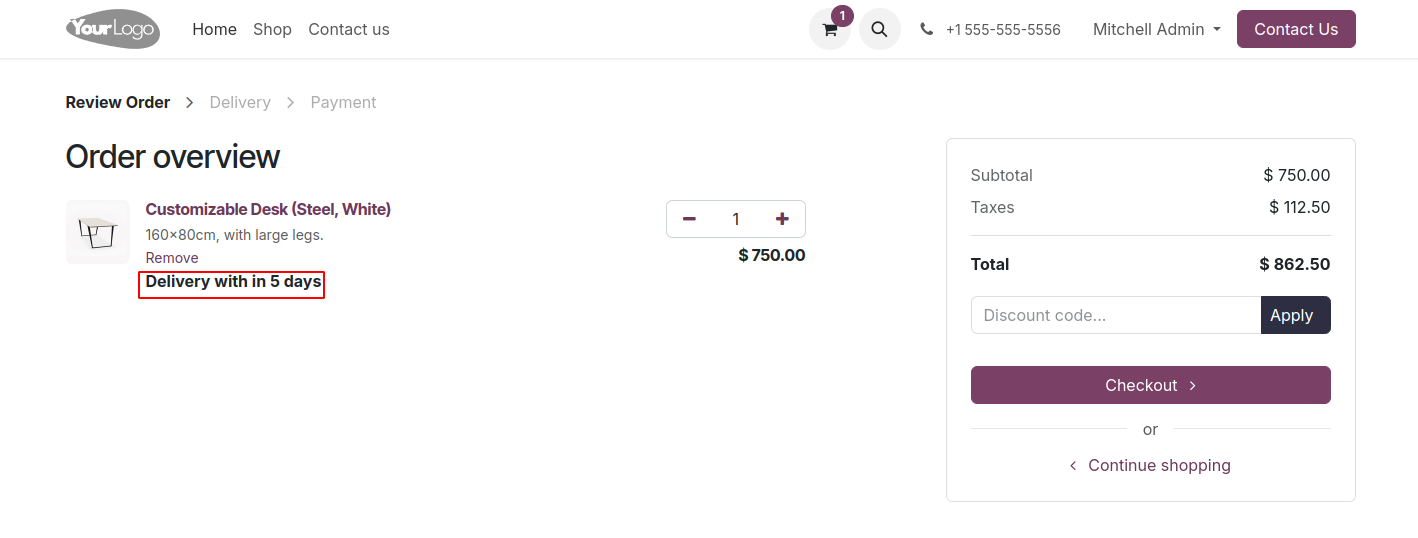Focus the Discount code input field
Image resolution: width=1418 pixels, height=538 pixels.
(x=1115, y=315)
